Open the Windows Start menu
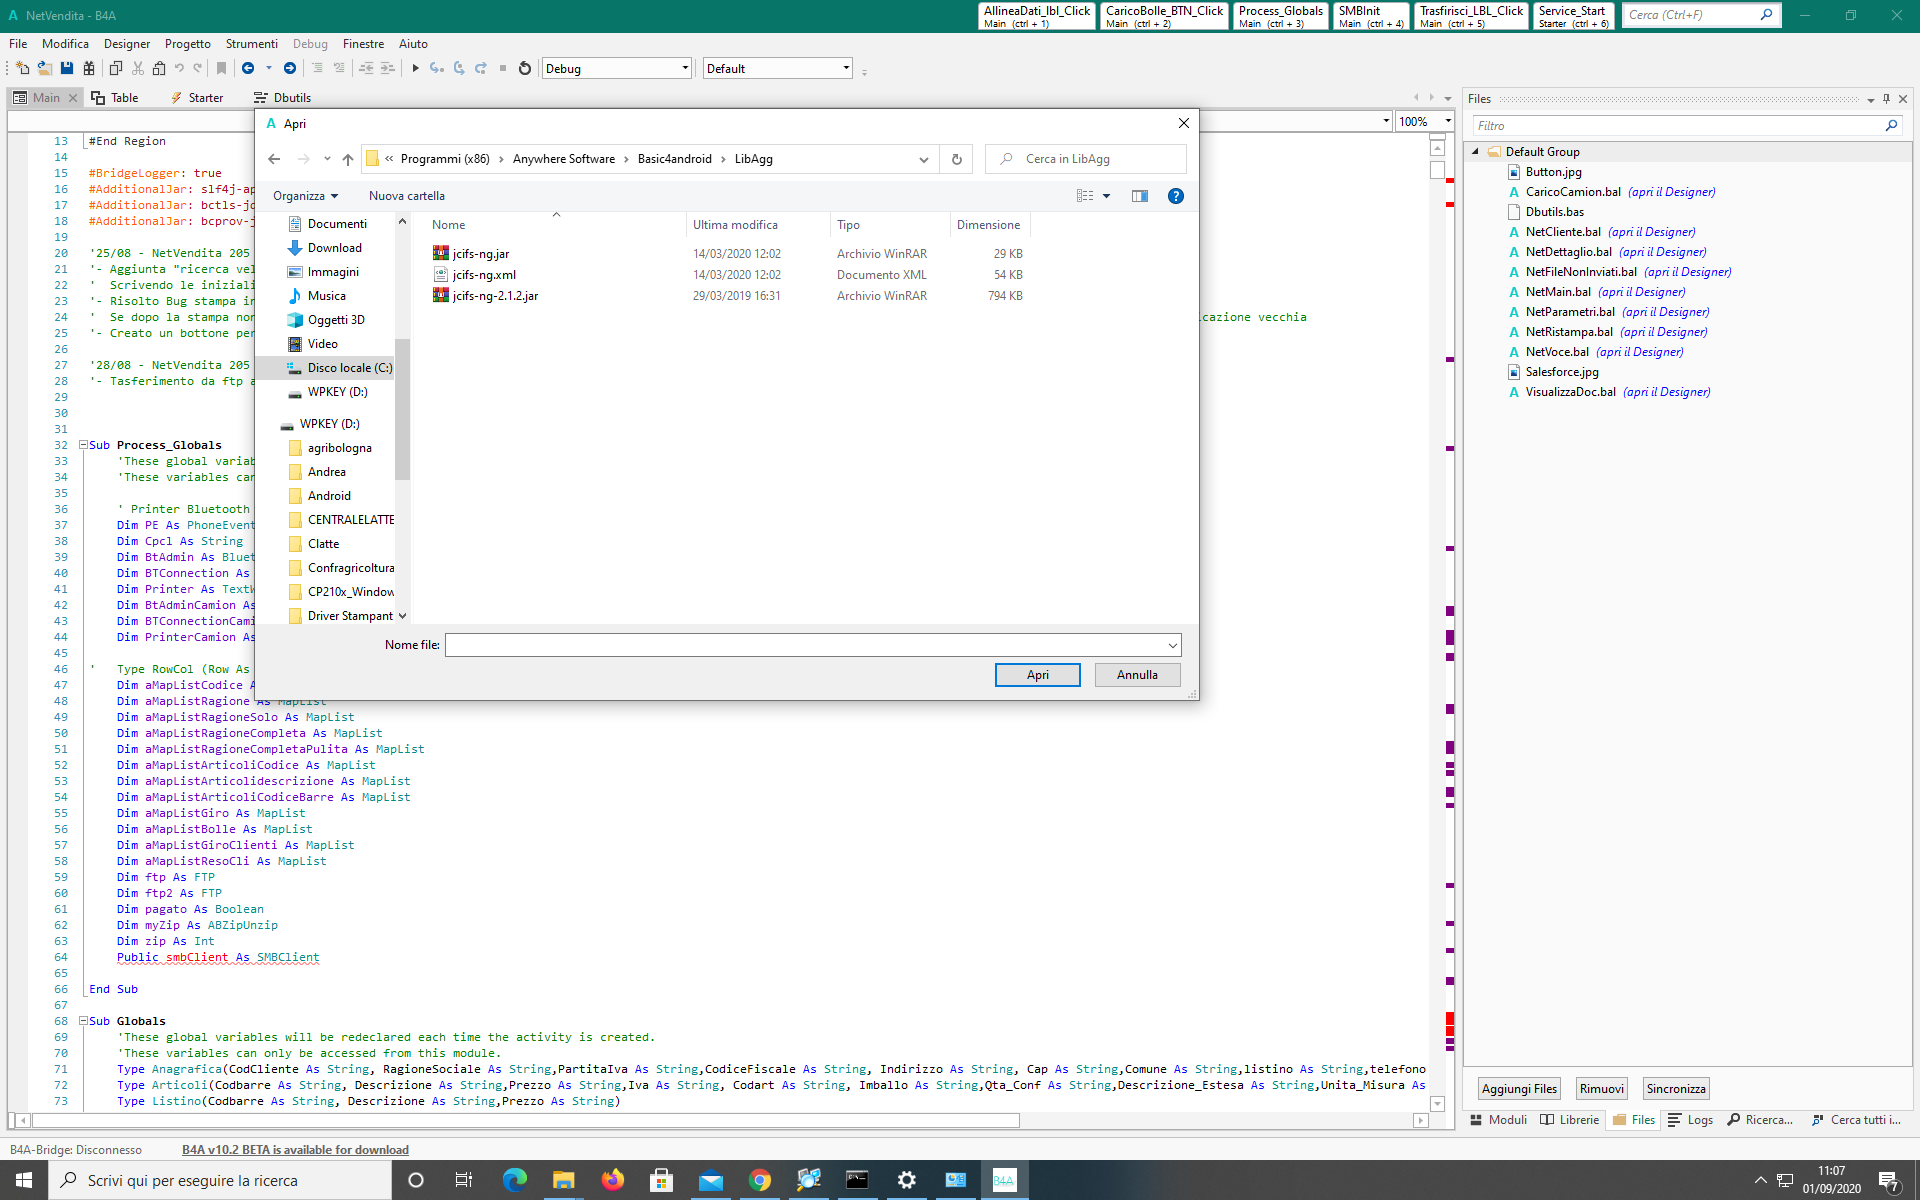 (x=24, y=1180)
